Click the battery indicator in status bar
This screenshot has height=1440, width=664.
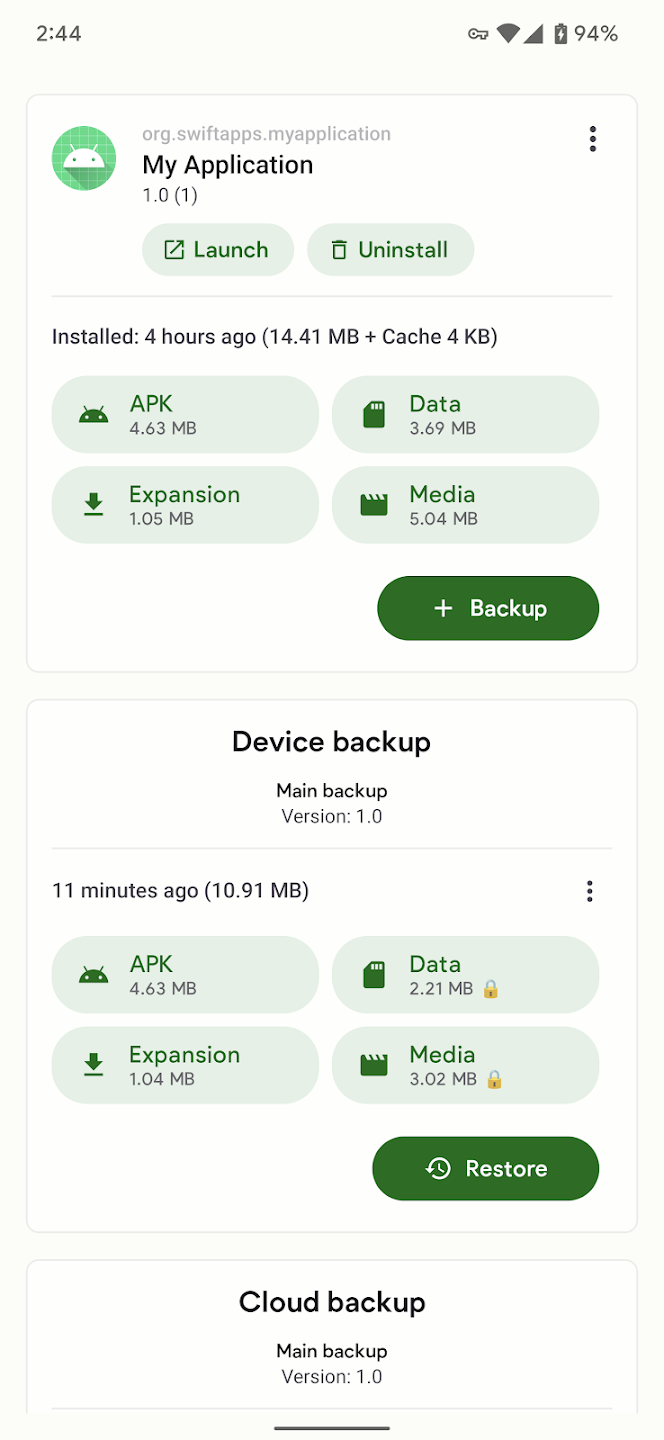(x=561, y=33)
